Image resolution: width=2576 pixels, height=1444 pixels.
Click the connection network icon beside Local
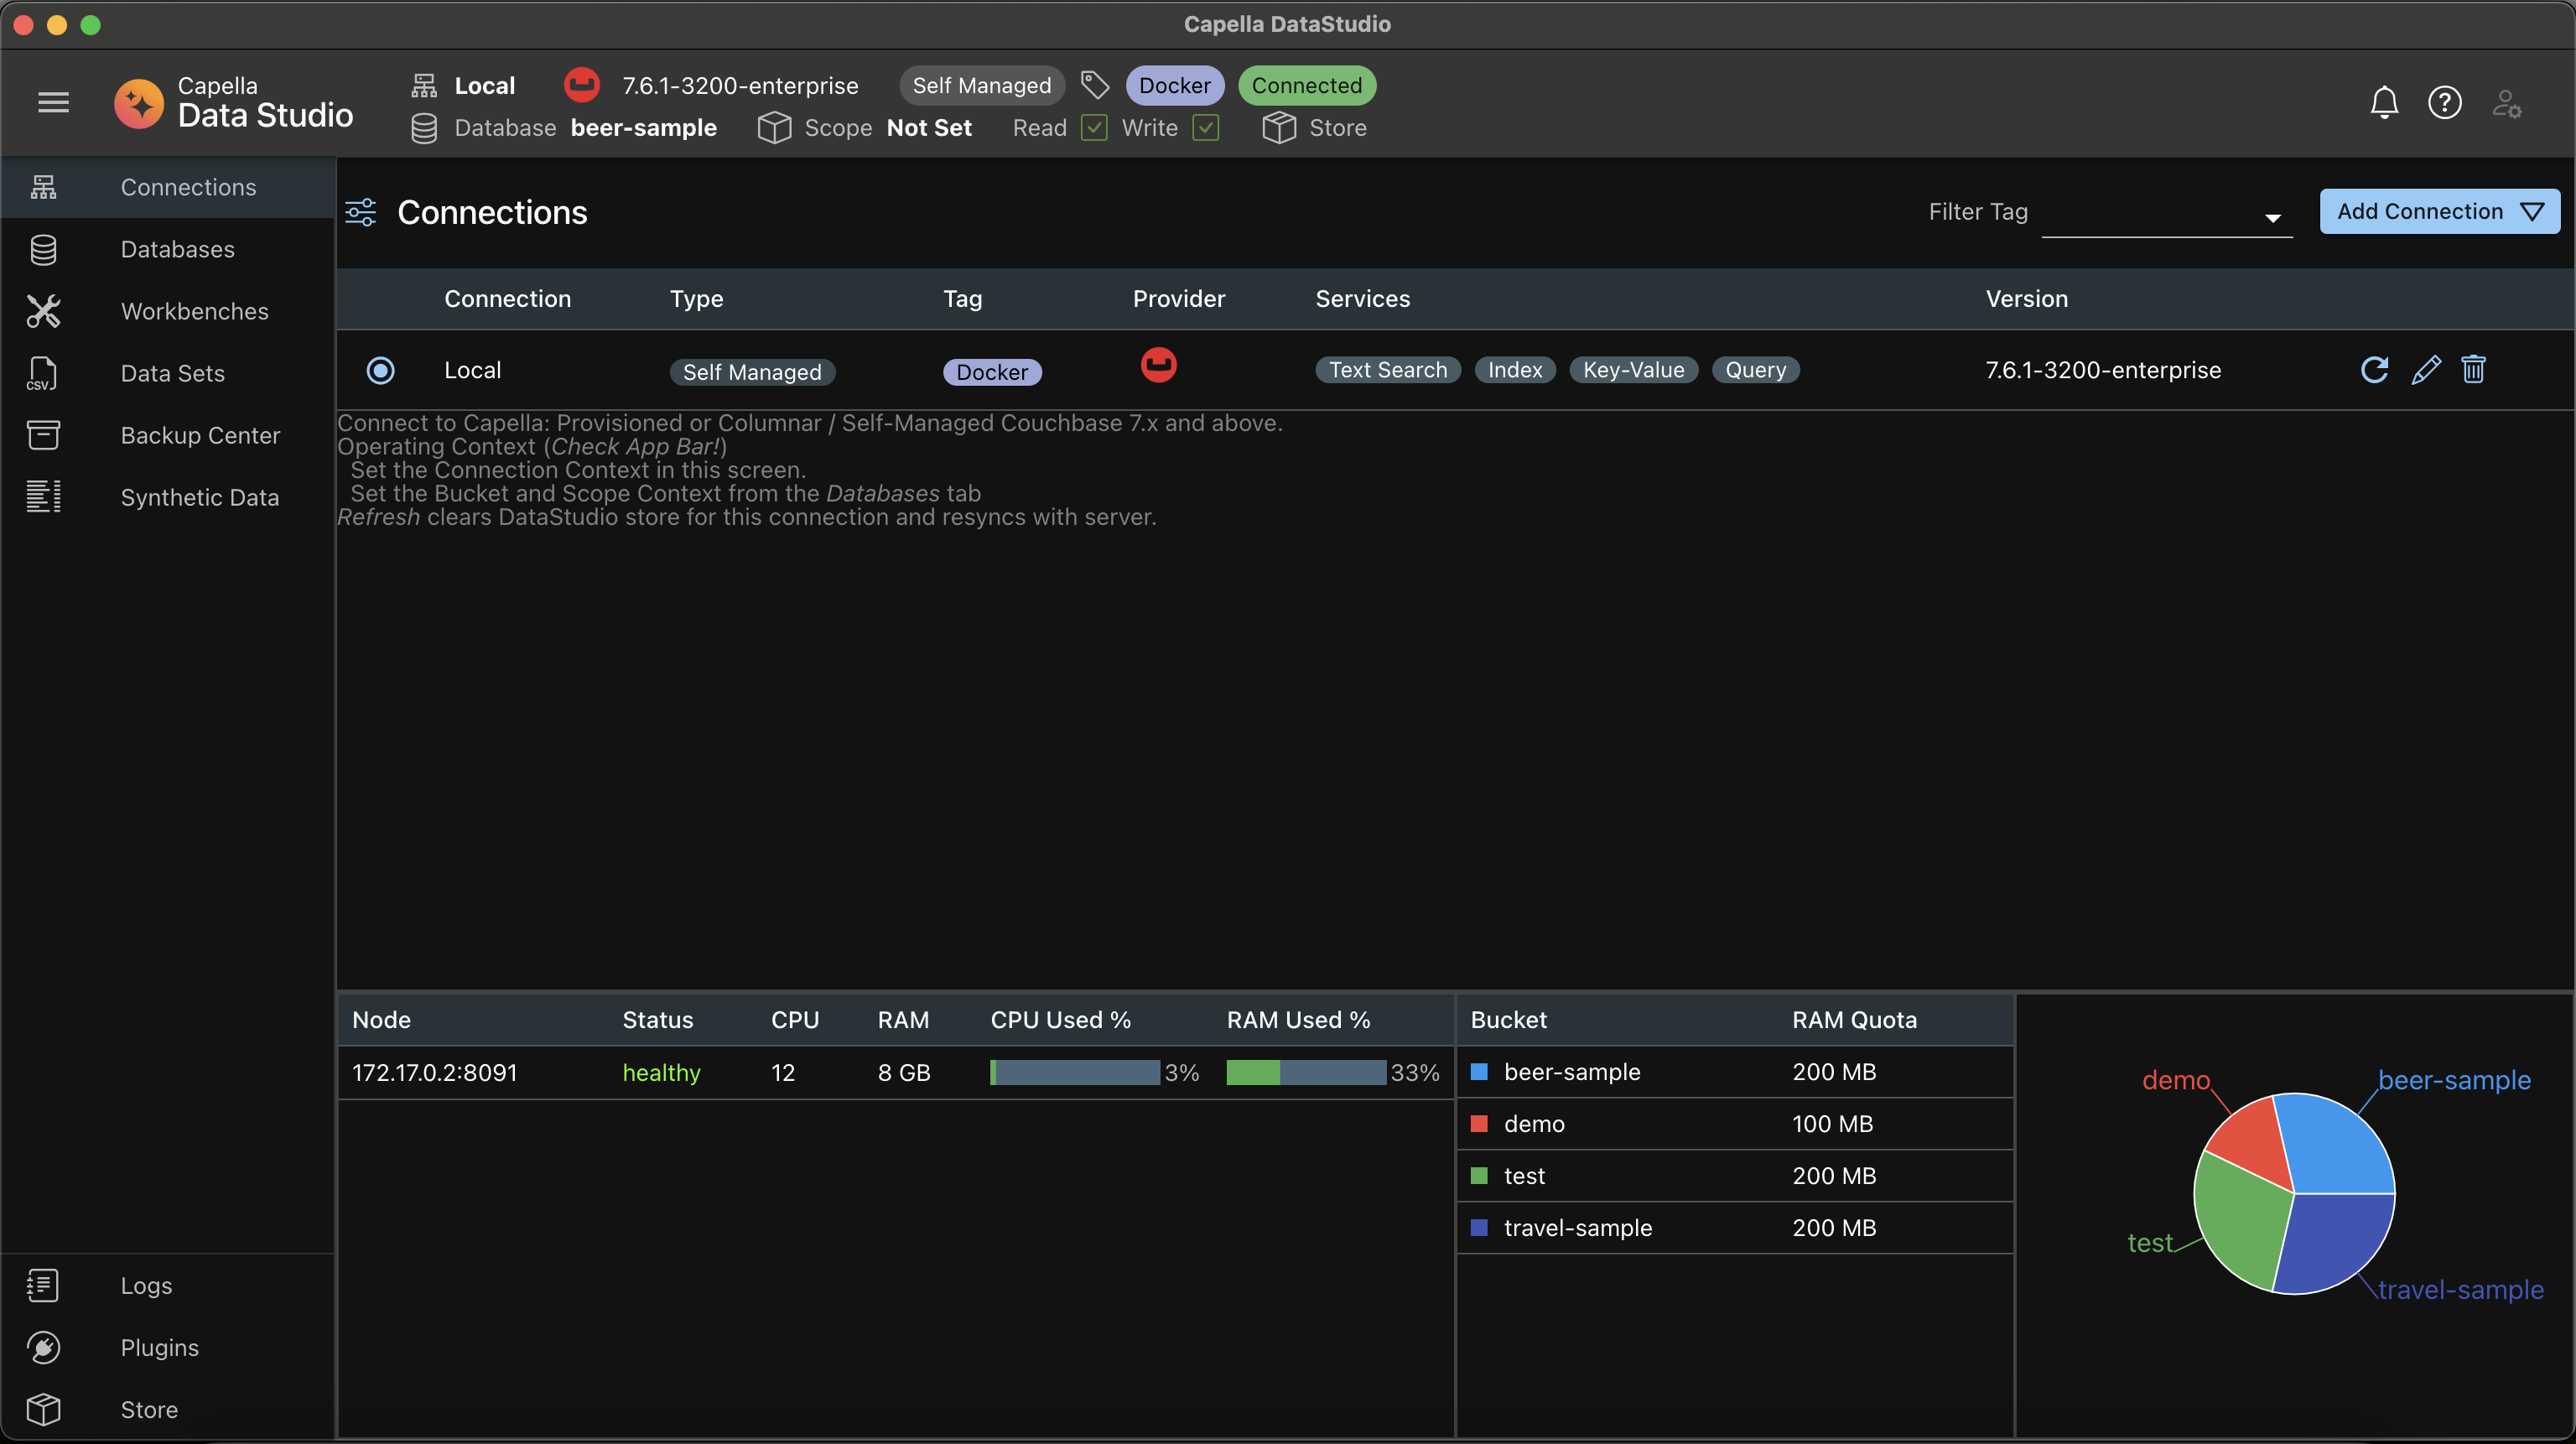(x=424, y=85)
